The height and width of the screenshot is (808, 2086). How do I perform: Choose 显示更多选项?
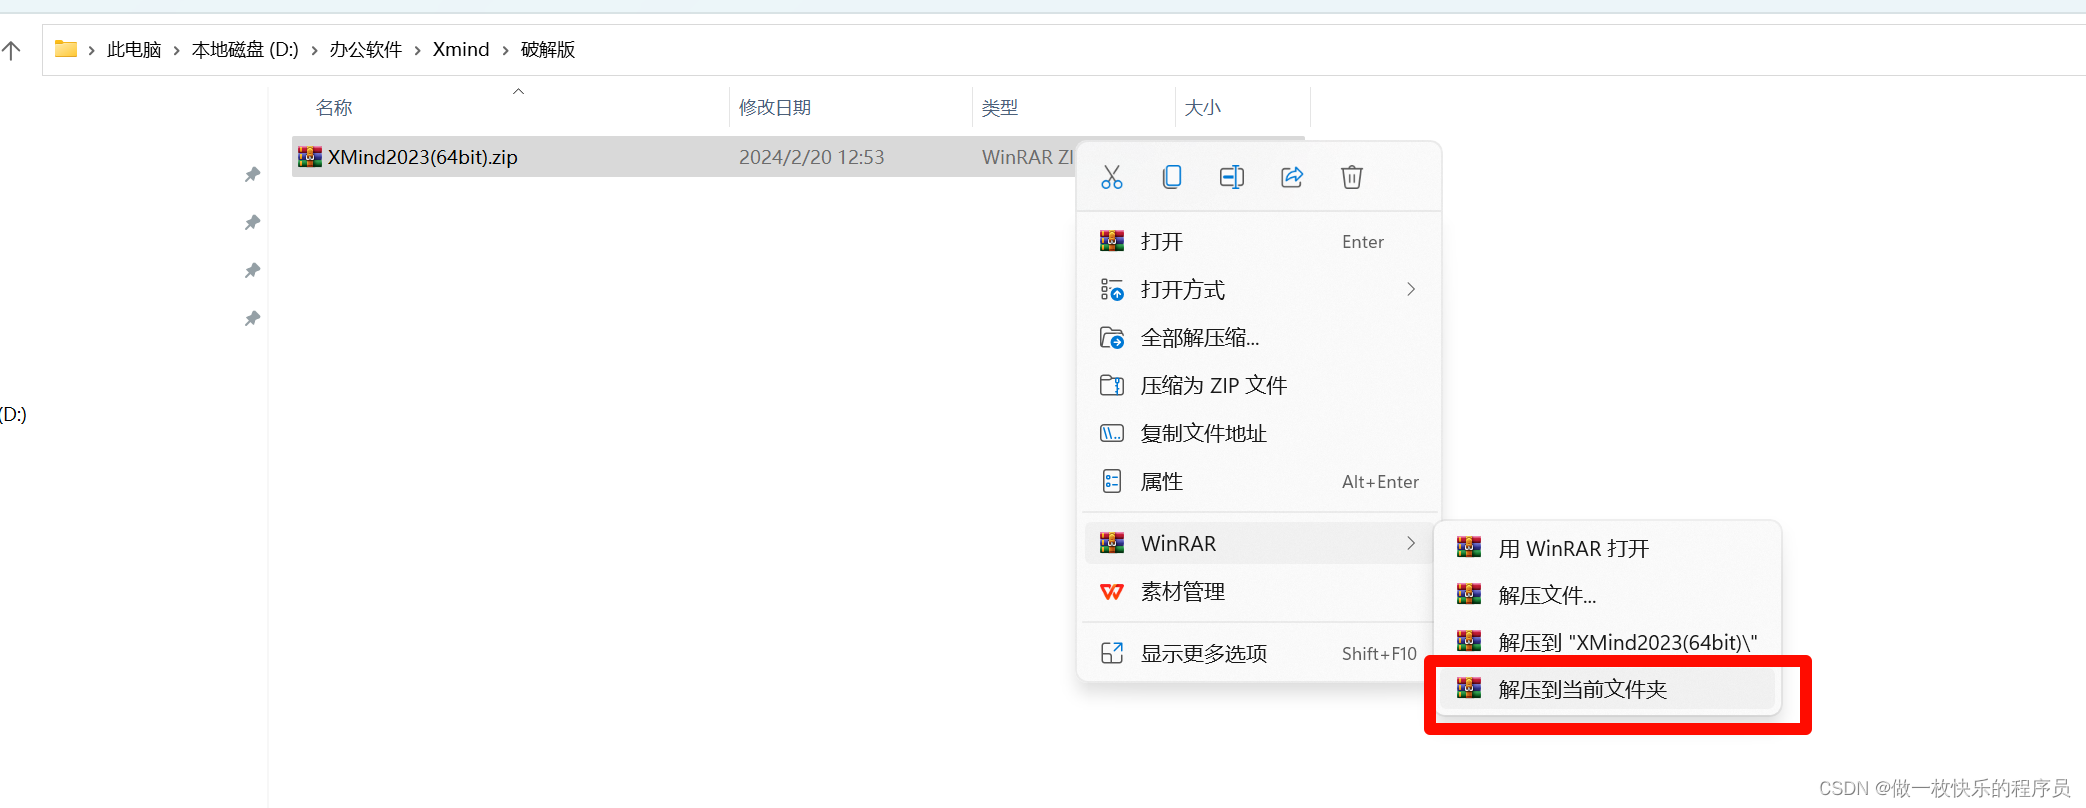[1259, 653]
